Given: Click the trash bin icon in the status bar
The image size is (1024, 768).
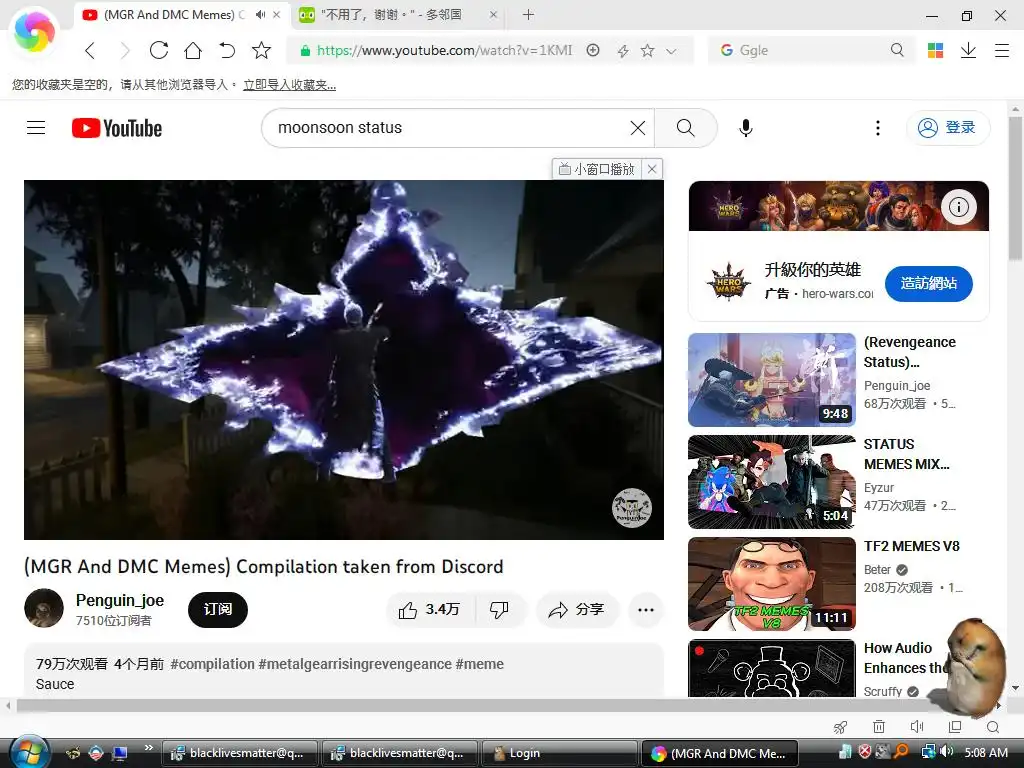Looking at the screenshot, I should [879, 727].
